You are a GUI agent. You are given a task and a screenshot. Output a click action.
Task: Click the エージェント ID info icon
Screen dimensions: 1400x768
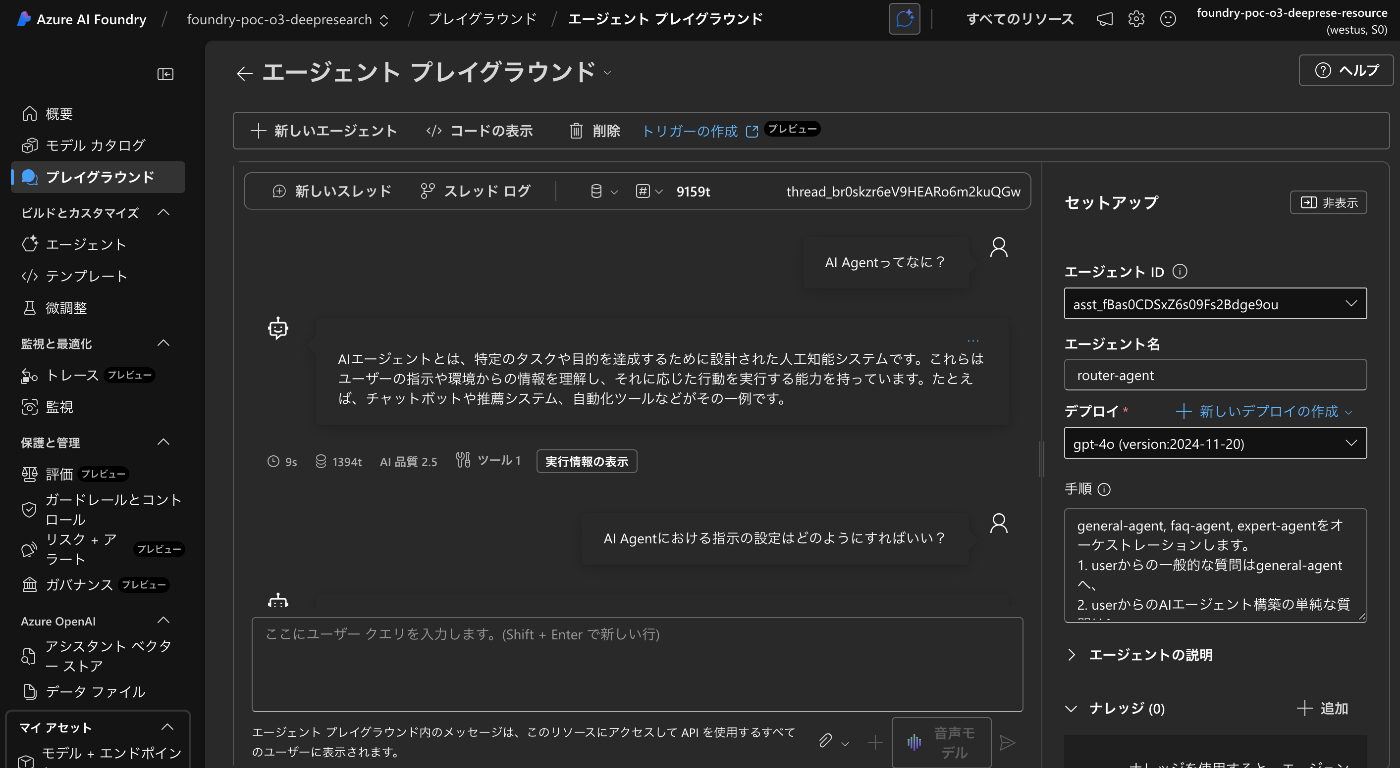click(x=1179, y=271)
